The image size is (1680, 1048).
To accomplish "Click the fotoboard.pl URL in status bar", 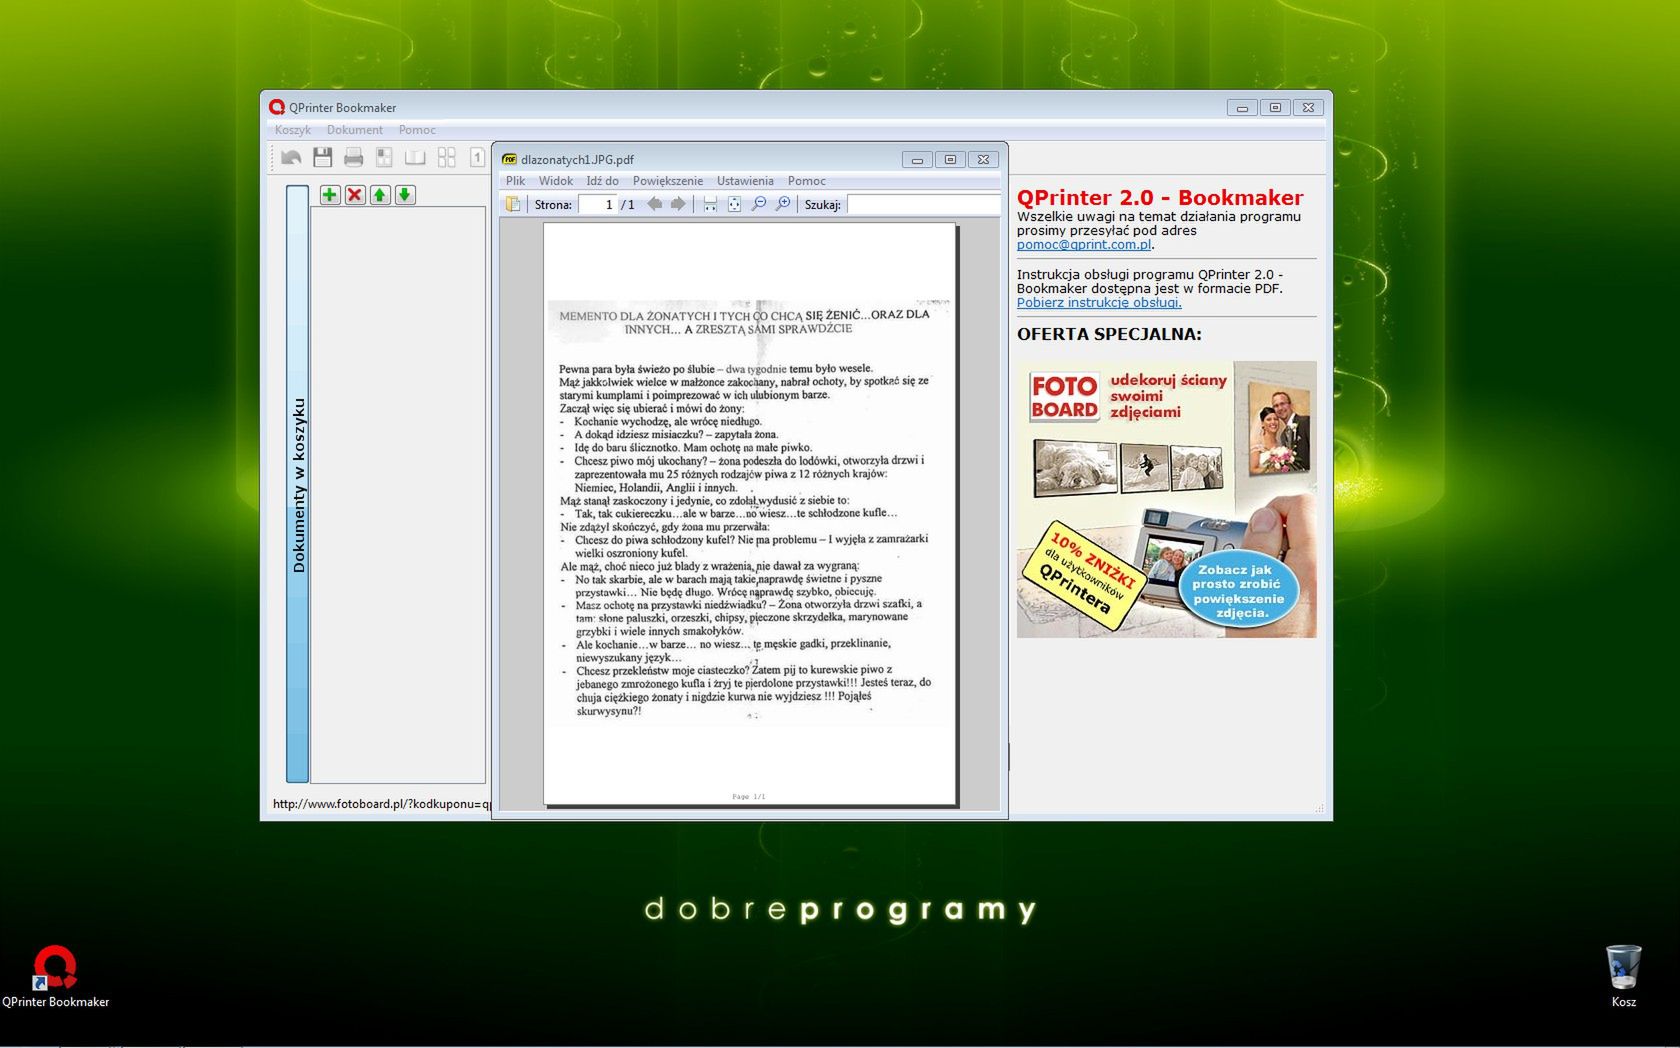I will 382,804.
